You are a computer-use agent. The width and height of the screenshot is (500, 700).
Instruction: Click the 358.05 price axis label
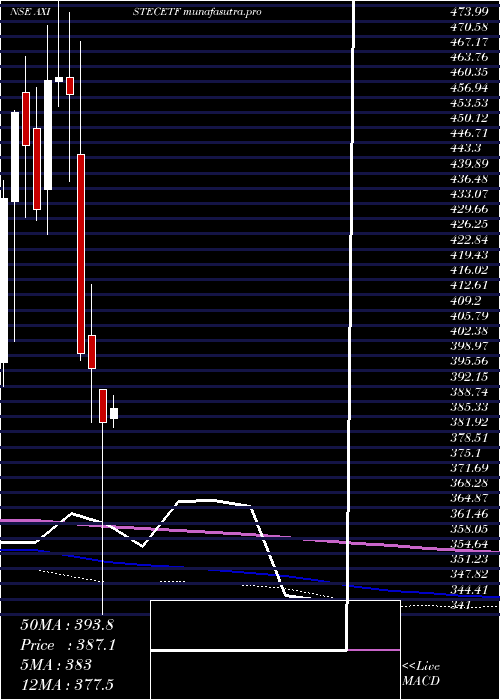468,529
